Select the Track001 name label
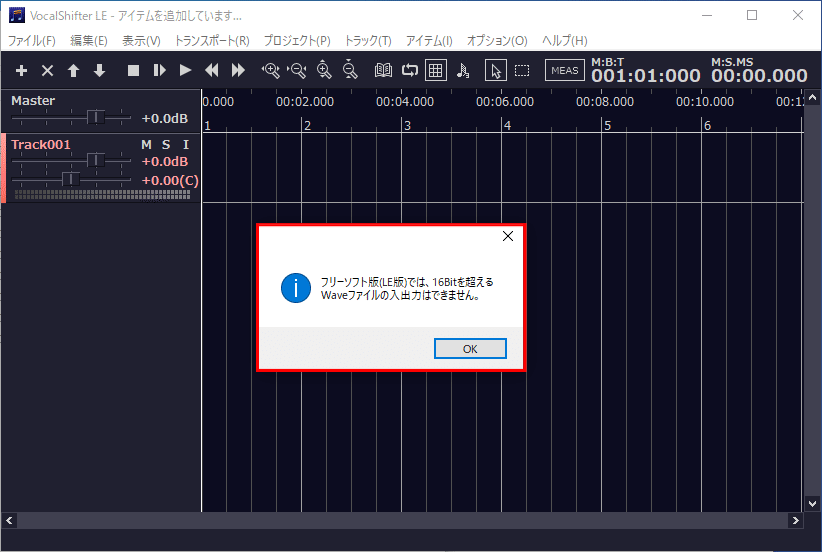Image resolution: width=822 pixels, height=552 pixels. 41,145
